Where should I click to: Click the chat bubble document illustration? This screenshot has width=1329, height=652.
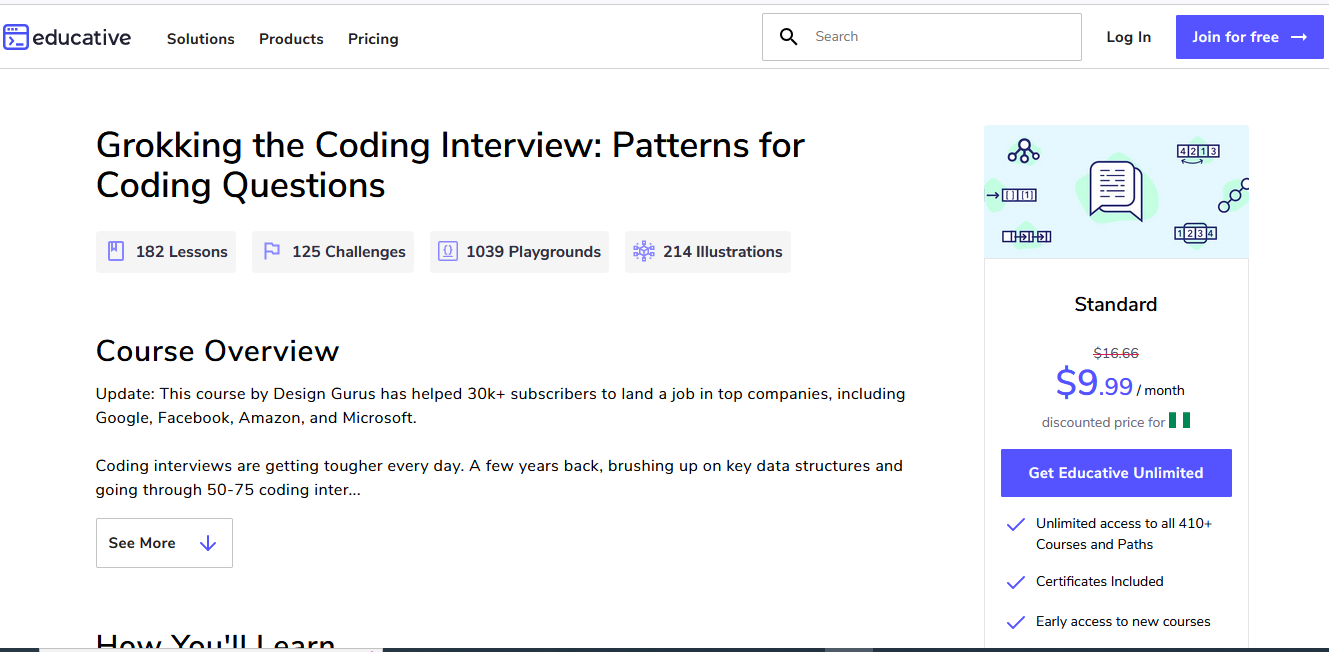click(1116, 190)
